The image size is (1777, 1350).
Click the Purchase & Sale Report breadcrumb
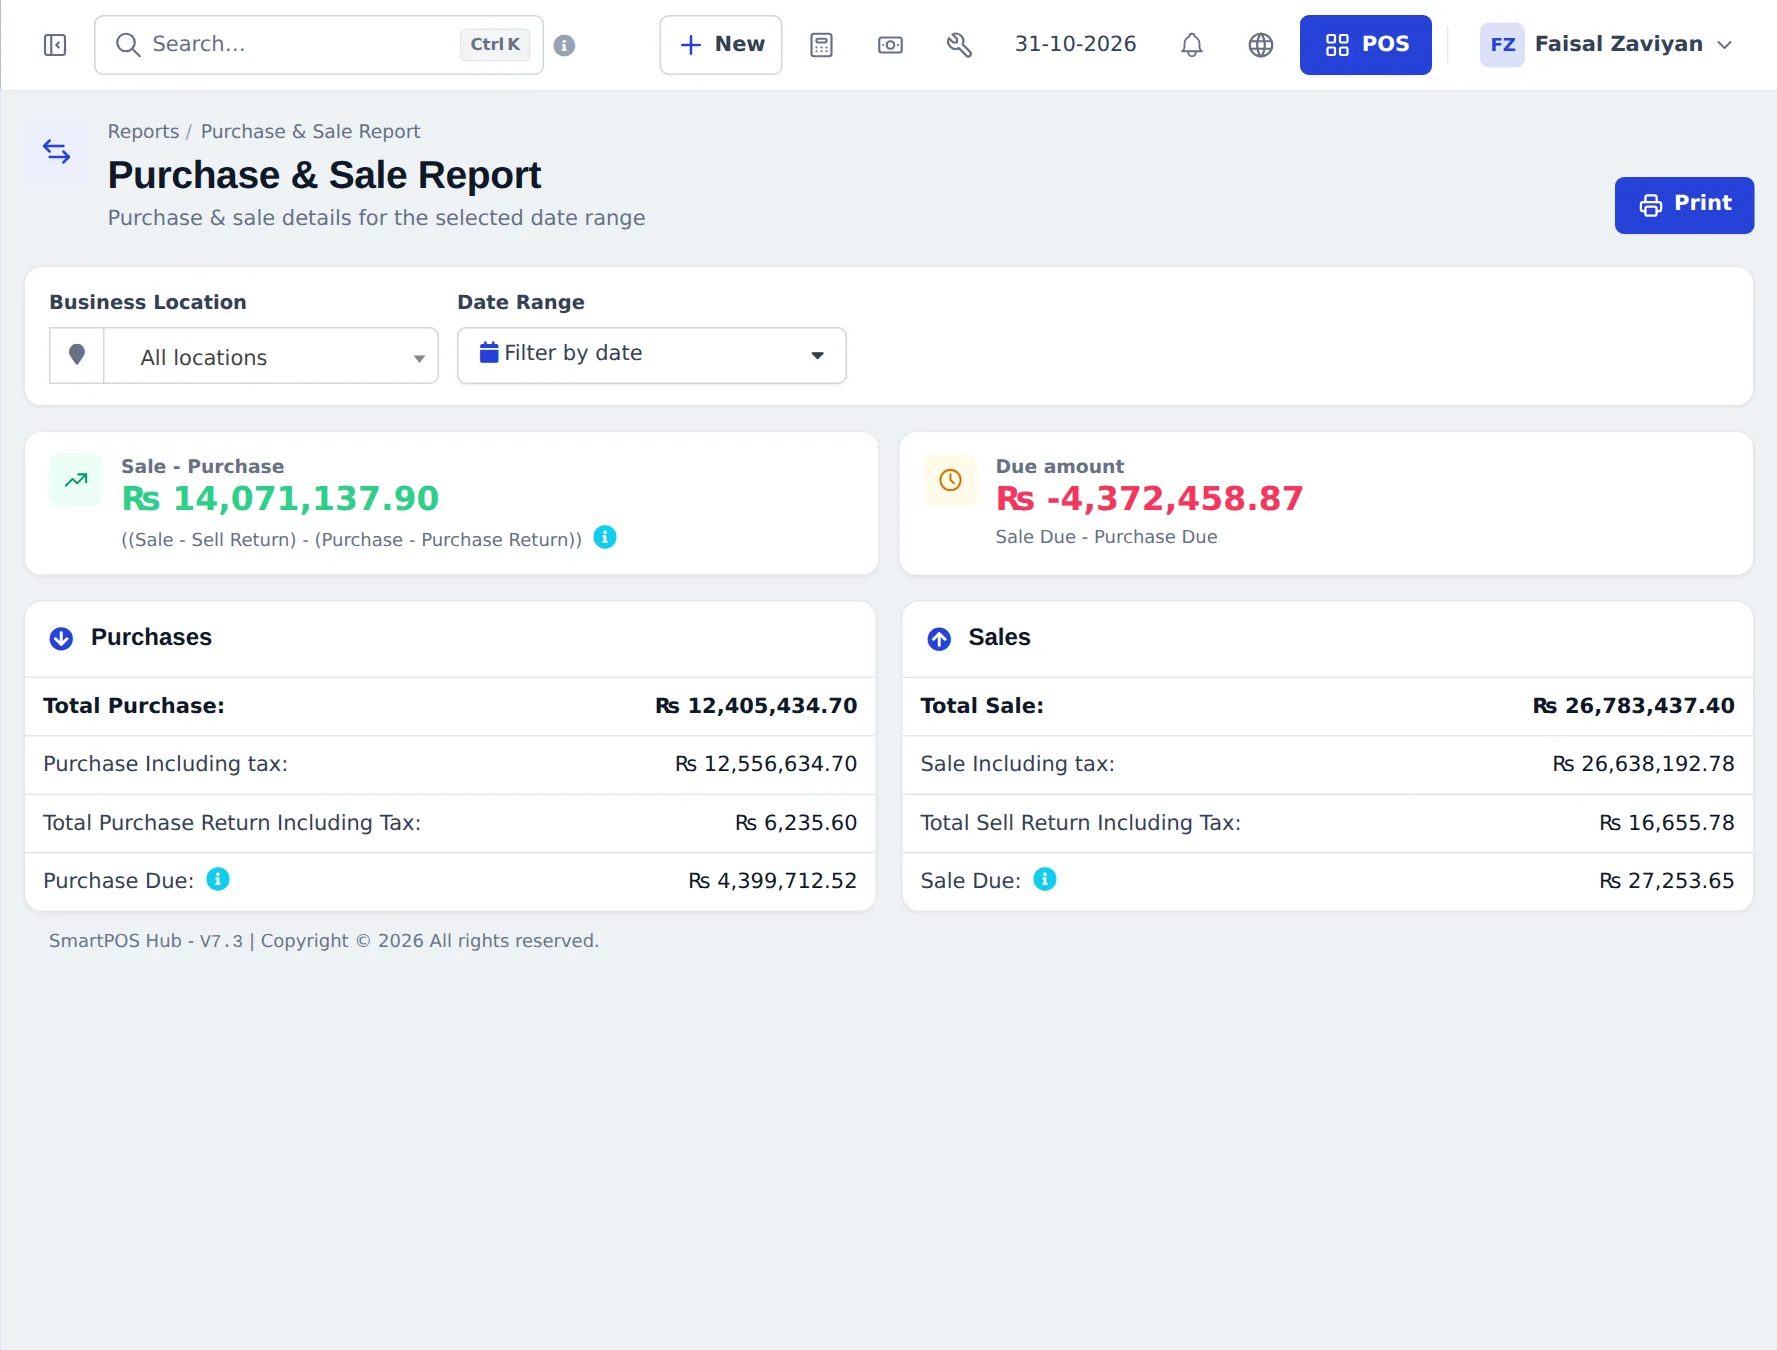[310, 131]
